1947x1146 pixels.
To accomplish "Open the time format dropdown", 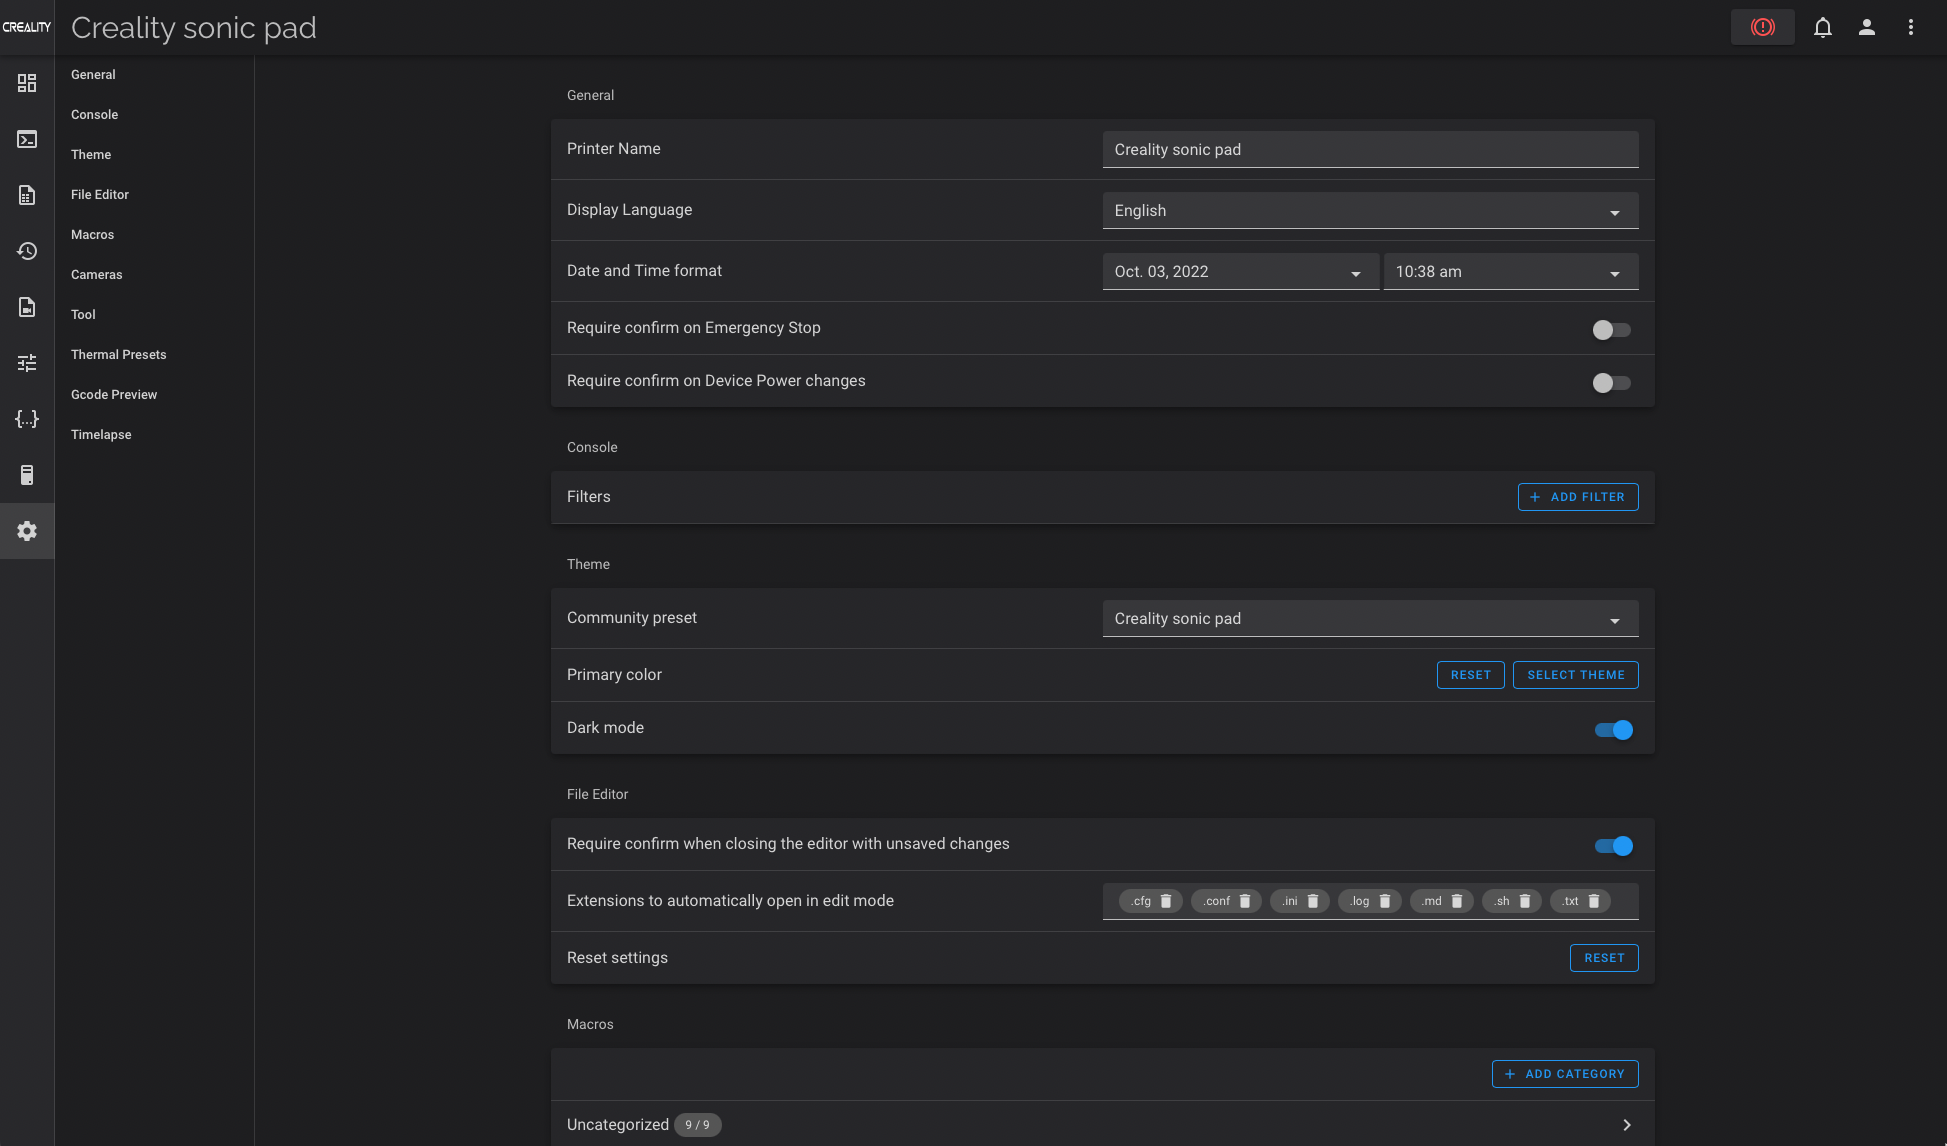I will pos(1511,271).
